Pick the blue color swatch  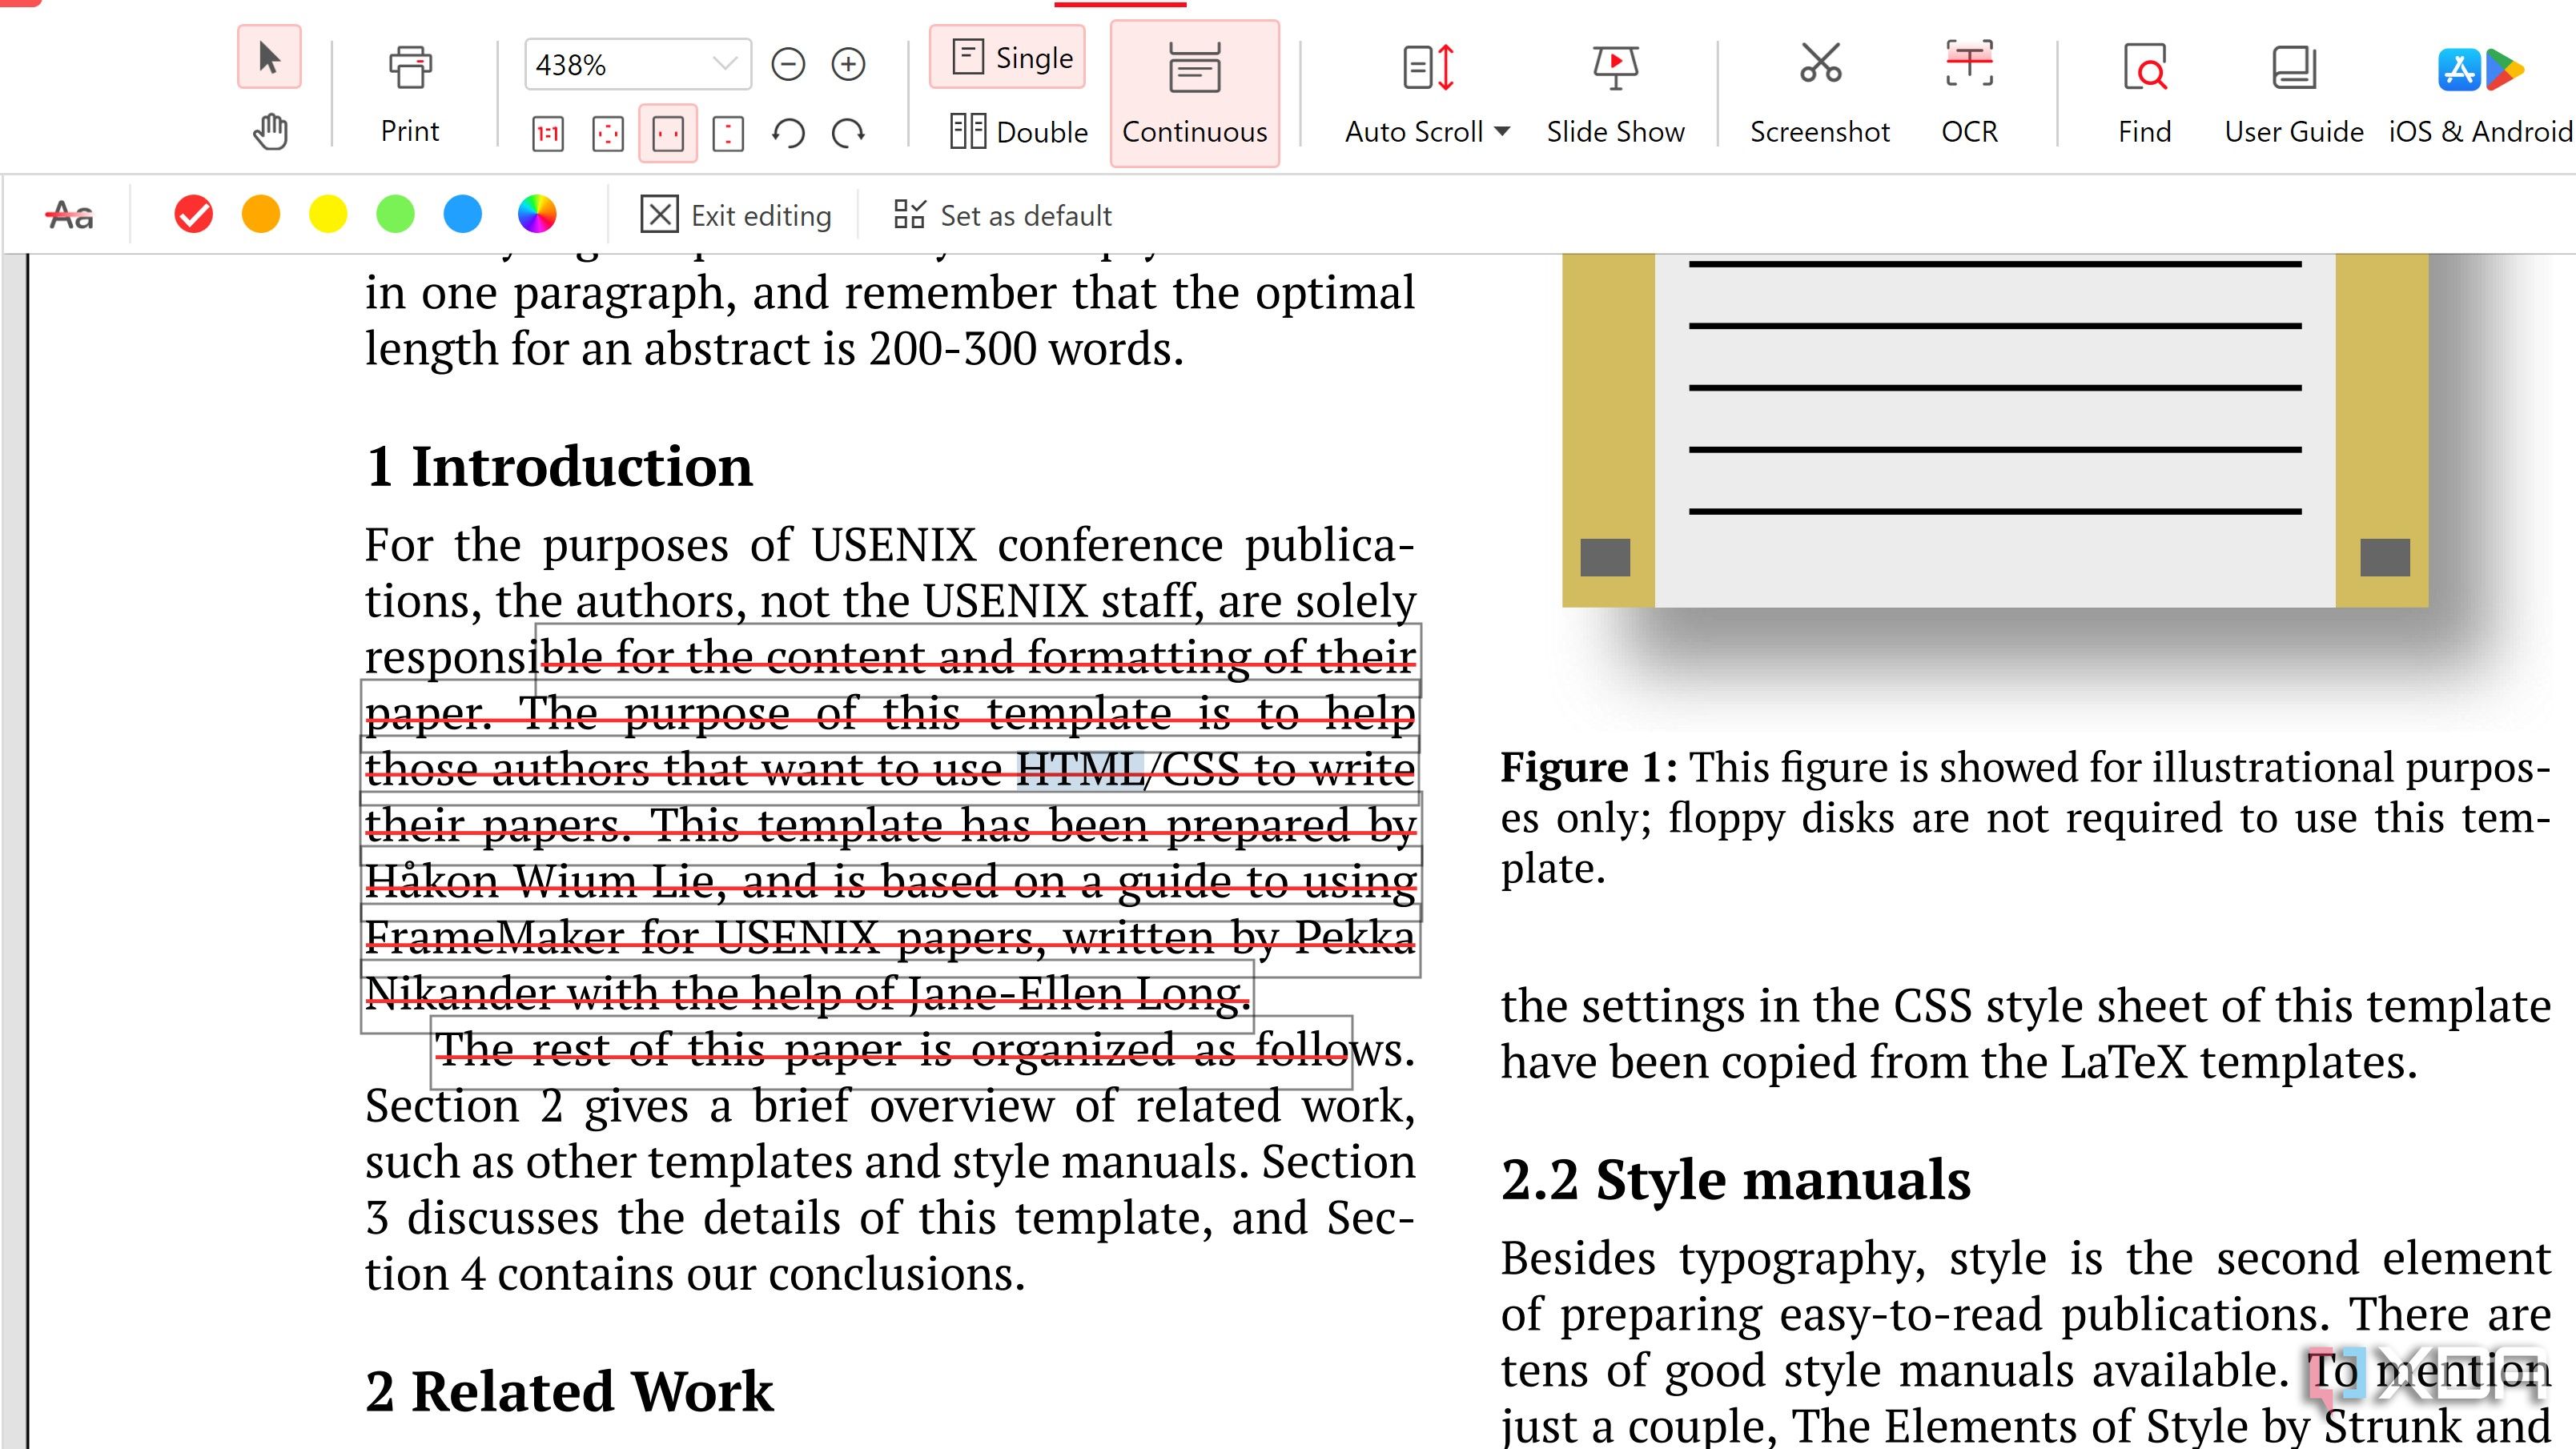tap(462, 215)
